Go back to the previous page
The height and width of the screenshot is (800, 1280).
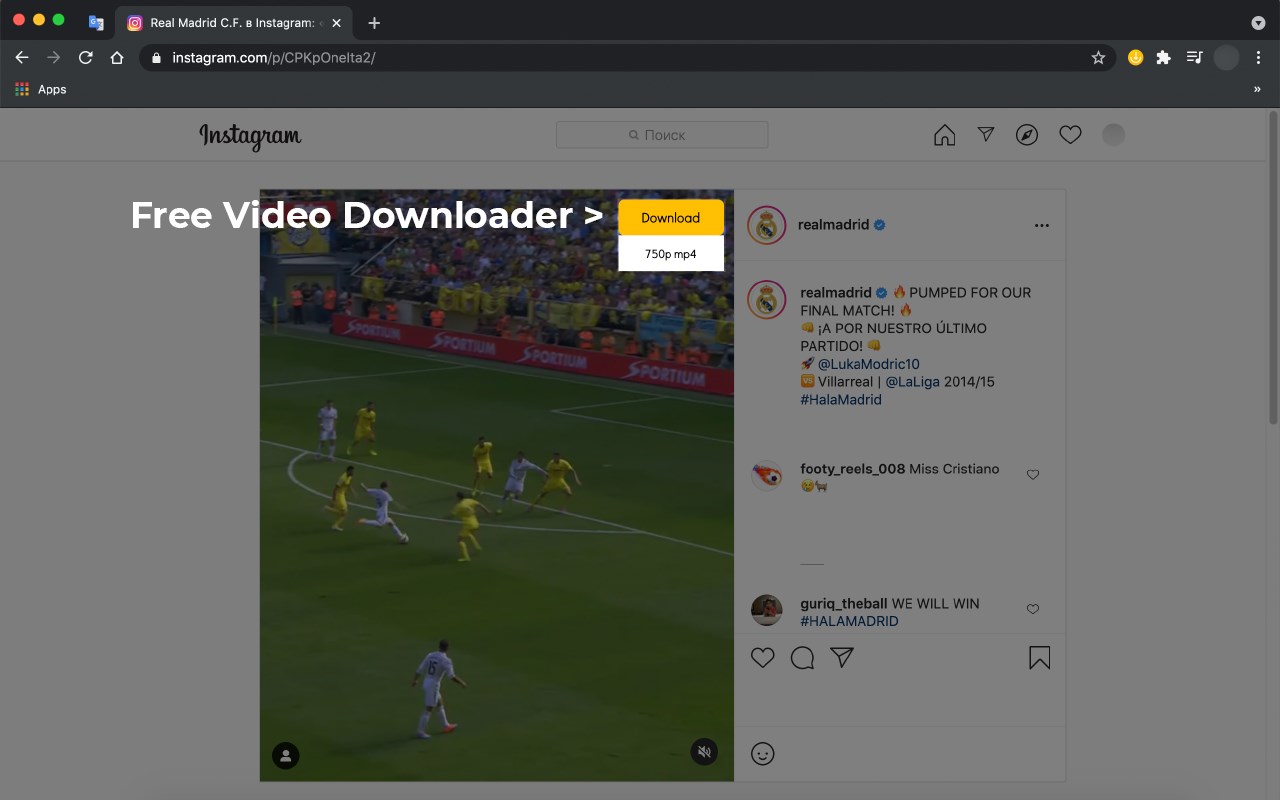[22, 58]
